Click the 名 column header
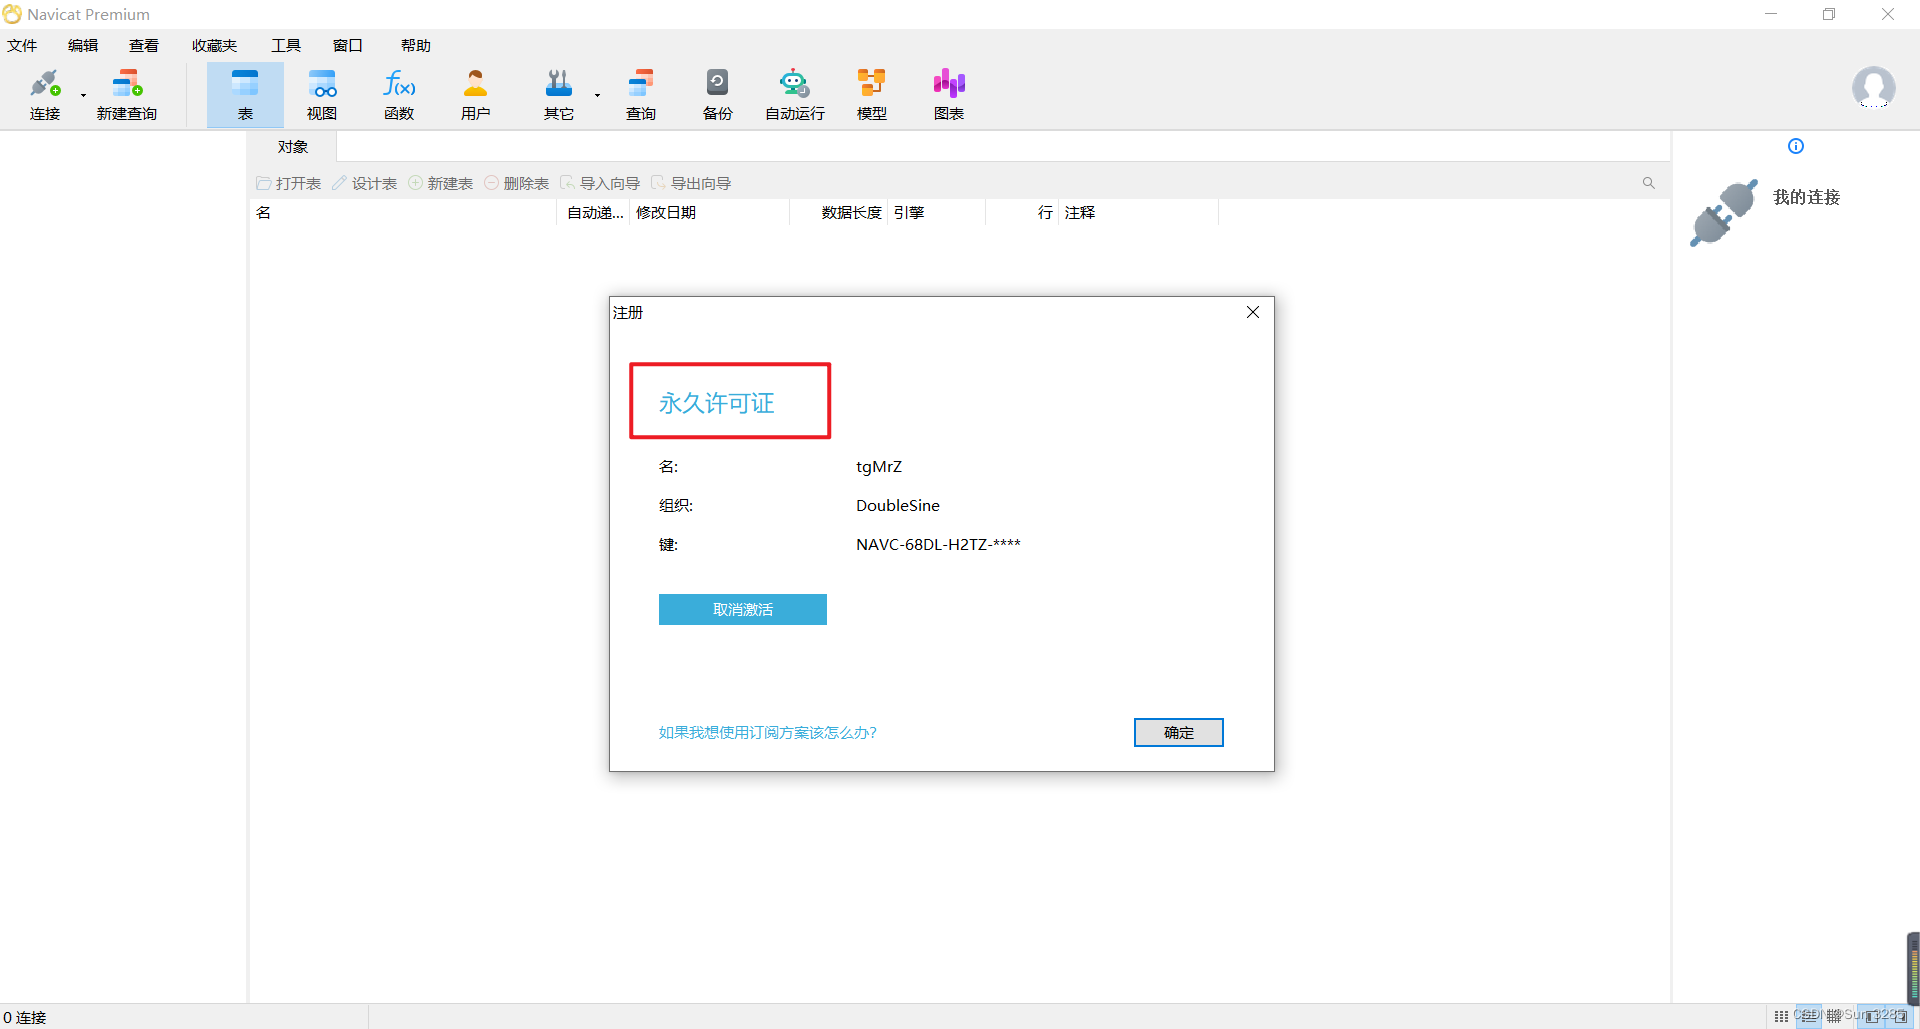Screen dimensions: 1920x1029 (403, 213)
